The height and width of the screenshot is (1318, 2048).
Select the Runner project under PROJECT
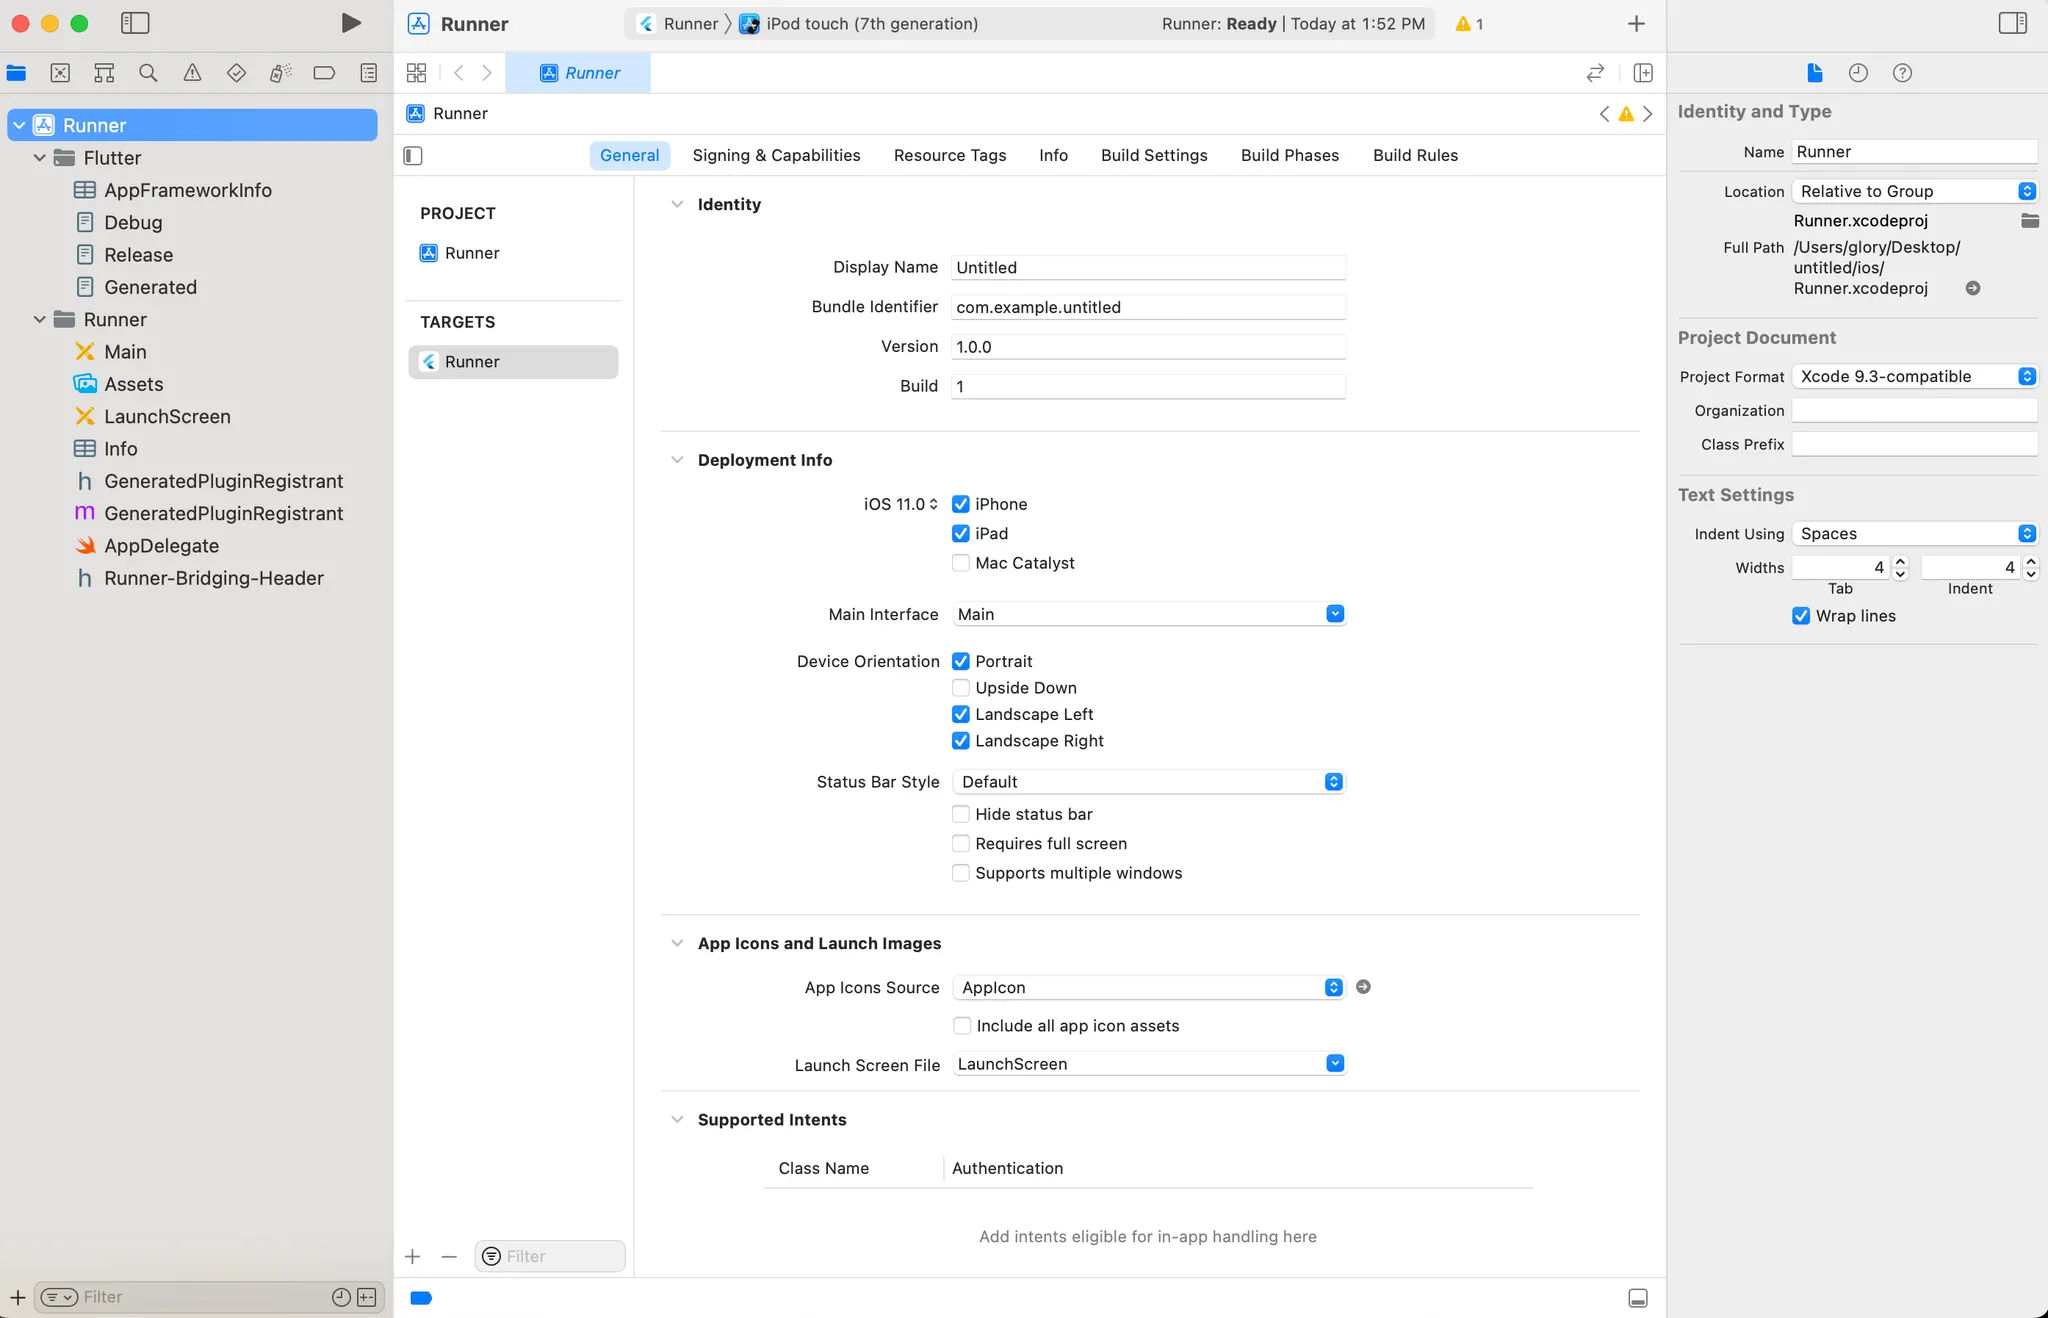(472, 253)
